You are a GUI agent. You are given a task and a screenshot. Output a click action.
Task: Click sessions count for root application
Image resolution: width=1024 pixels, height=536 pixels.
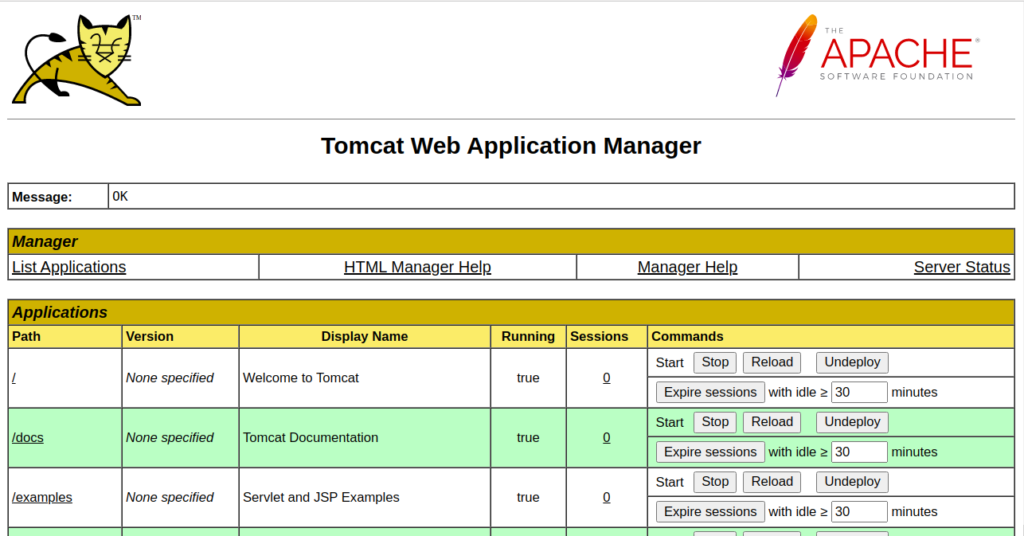(x=607, y=378)
